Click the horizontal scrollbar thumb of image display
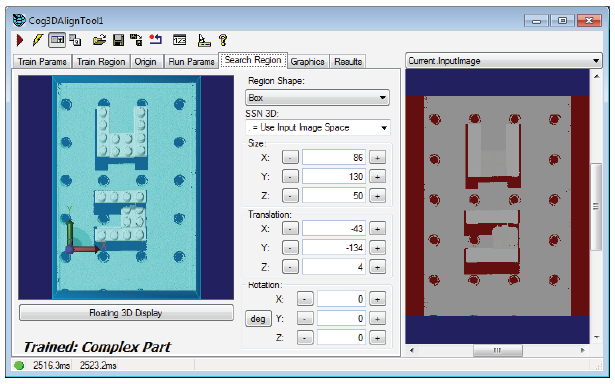615x384 pixels. 497,350
